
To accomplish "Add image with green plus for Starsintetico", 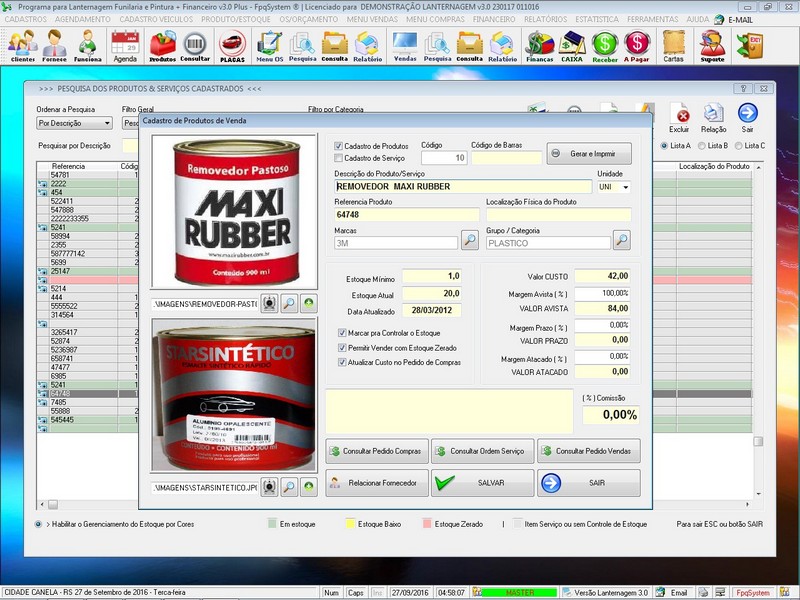I will 309,487.
